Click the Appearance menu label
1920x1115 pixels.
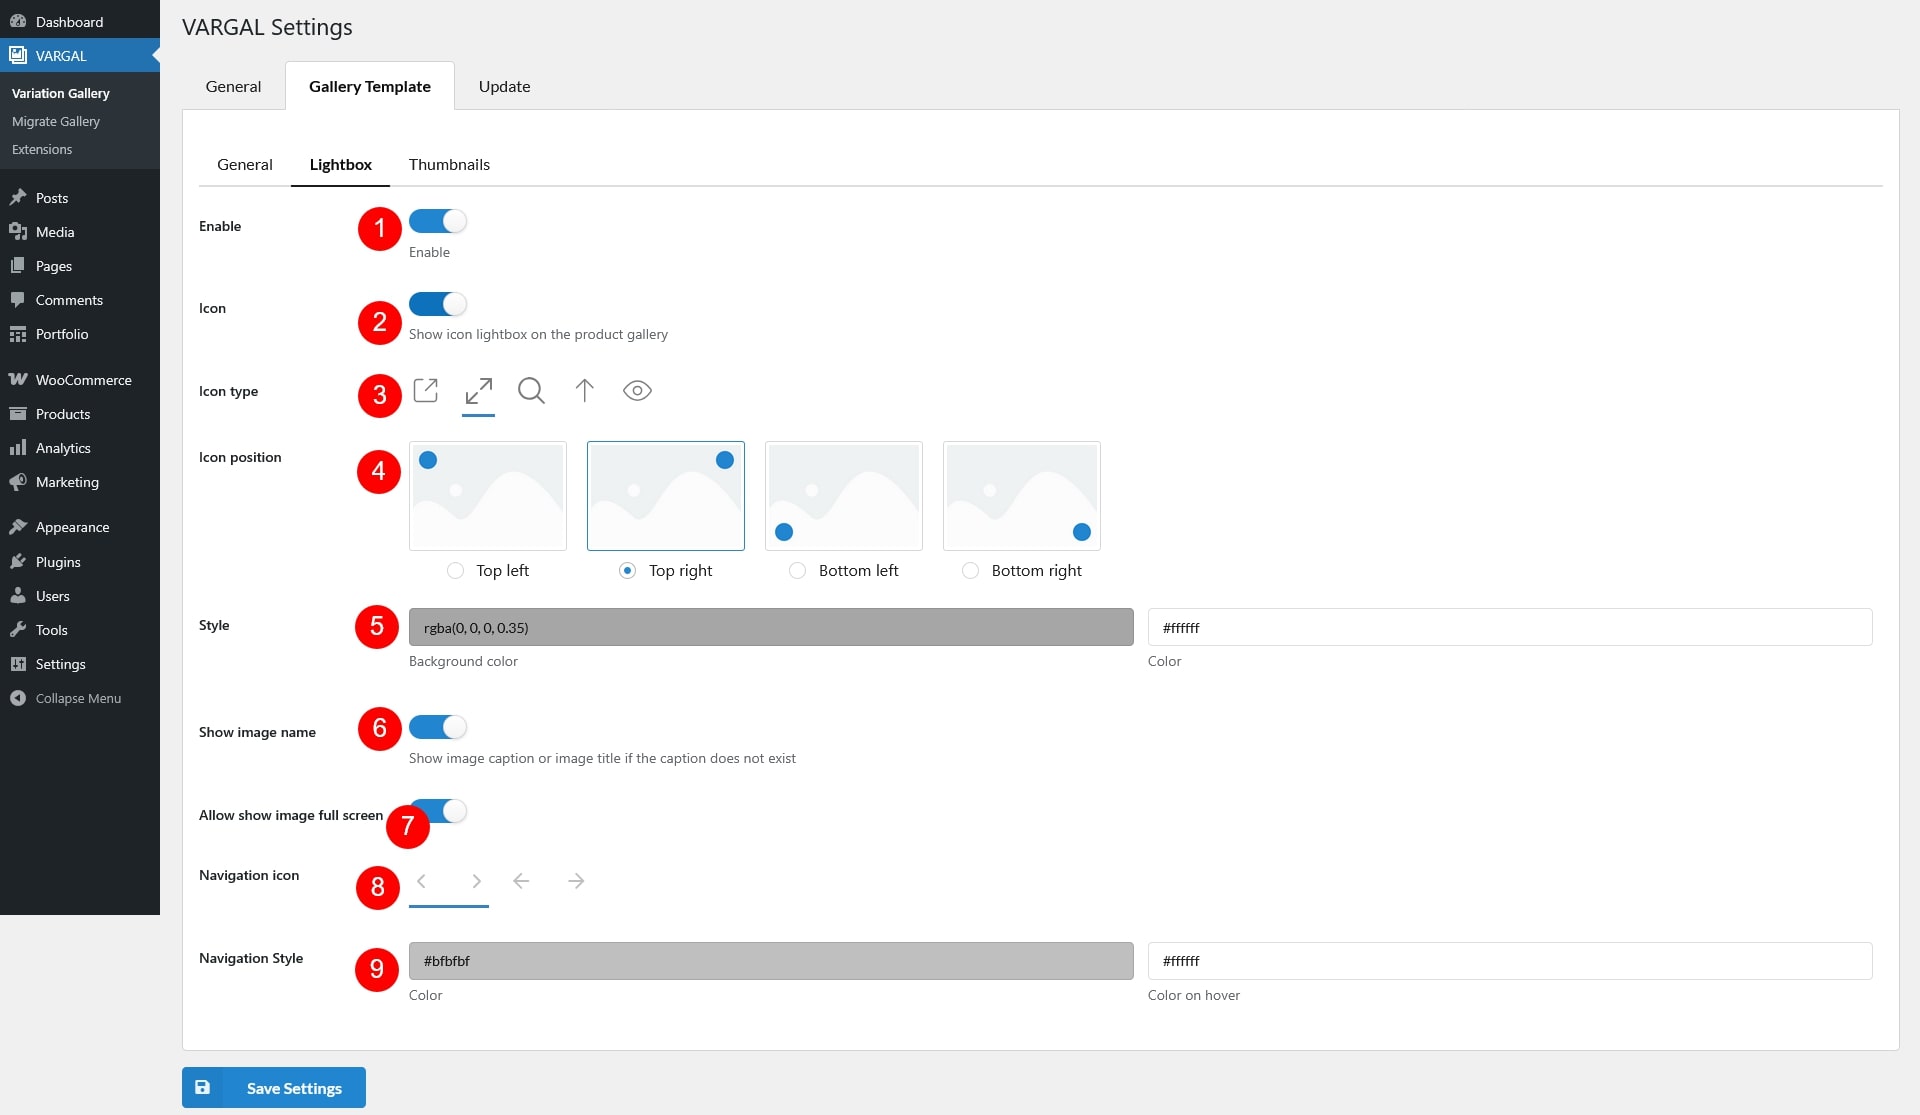tap(73, 527)
